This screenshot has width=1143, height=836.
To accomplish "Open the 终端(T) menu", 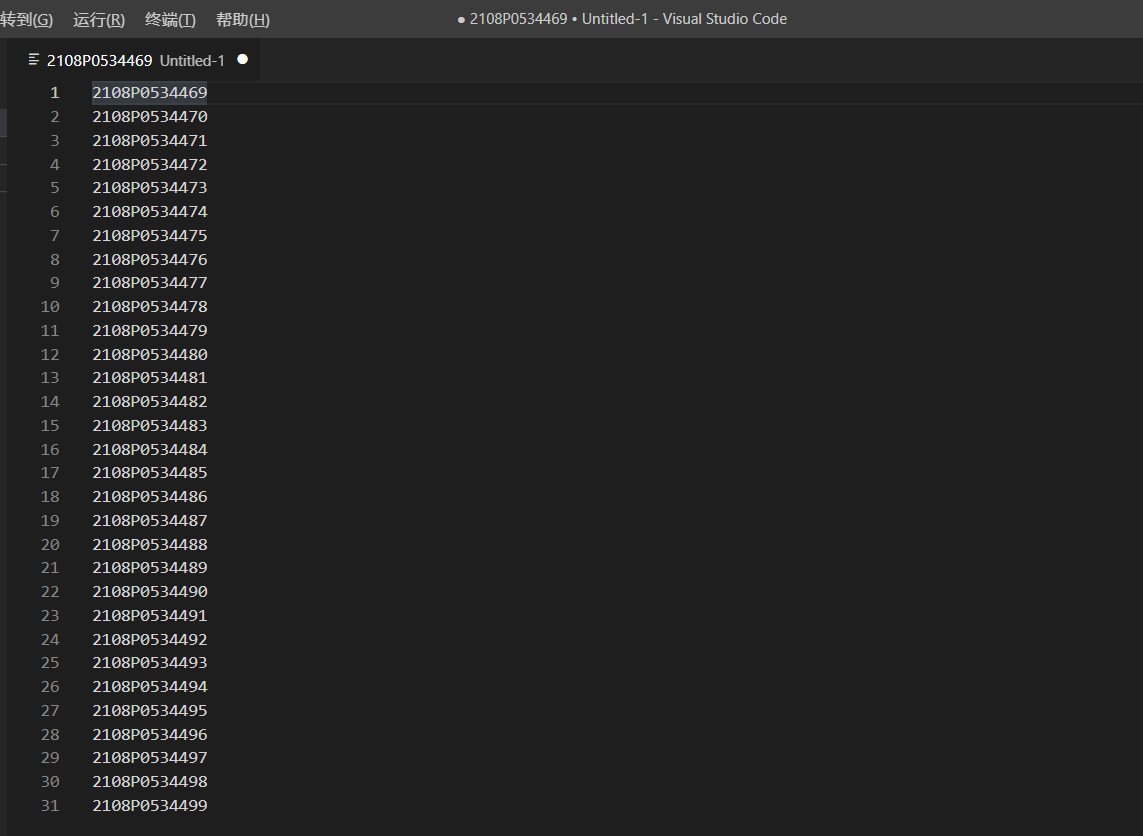I will pos(170,20).
